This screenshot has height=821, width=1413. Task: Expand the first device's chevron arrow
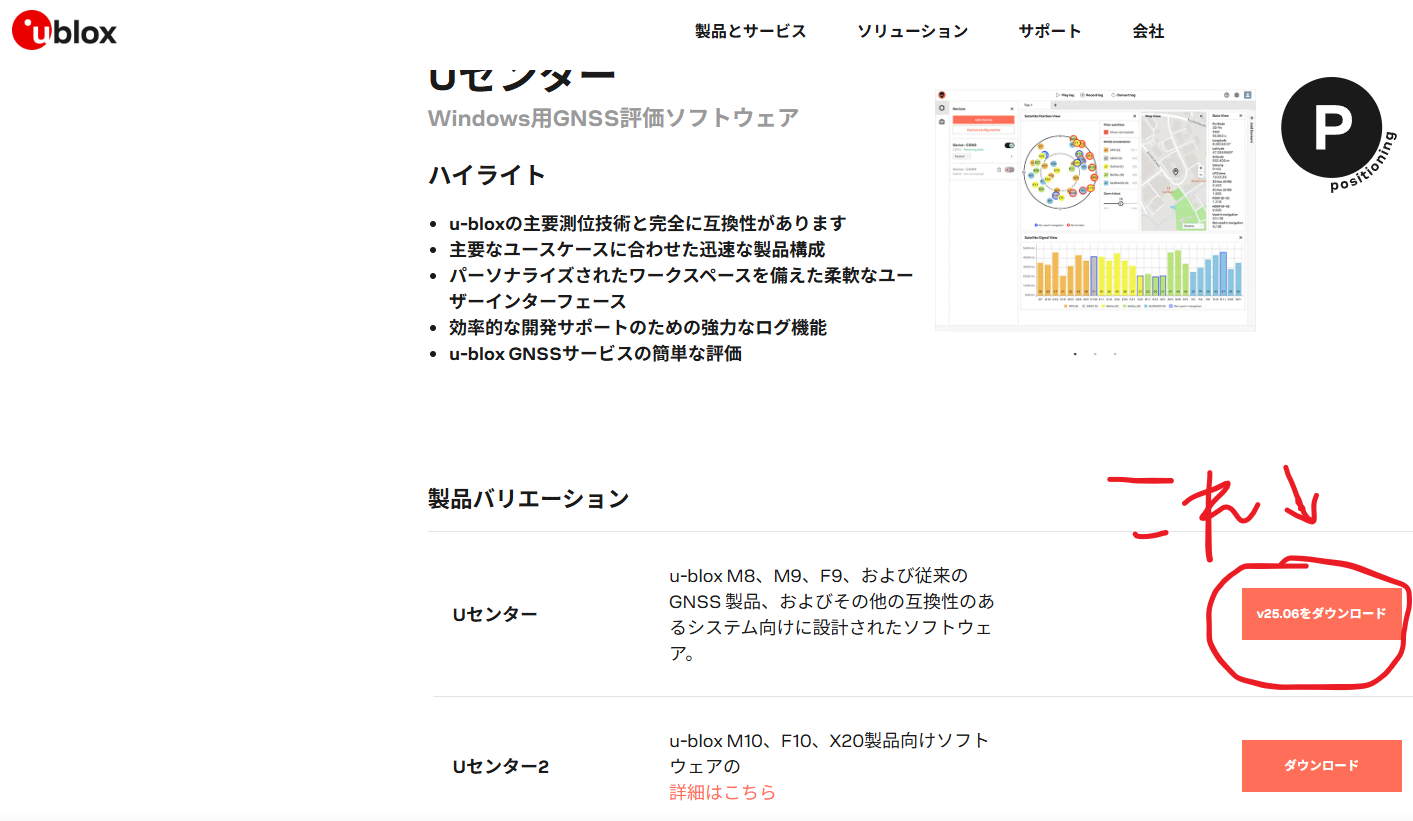point(1011,157)
